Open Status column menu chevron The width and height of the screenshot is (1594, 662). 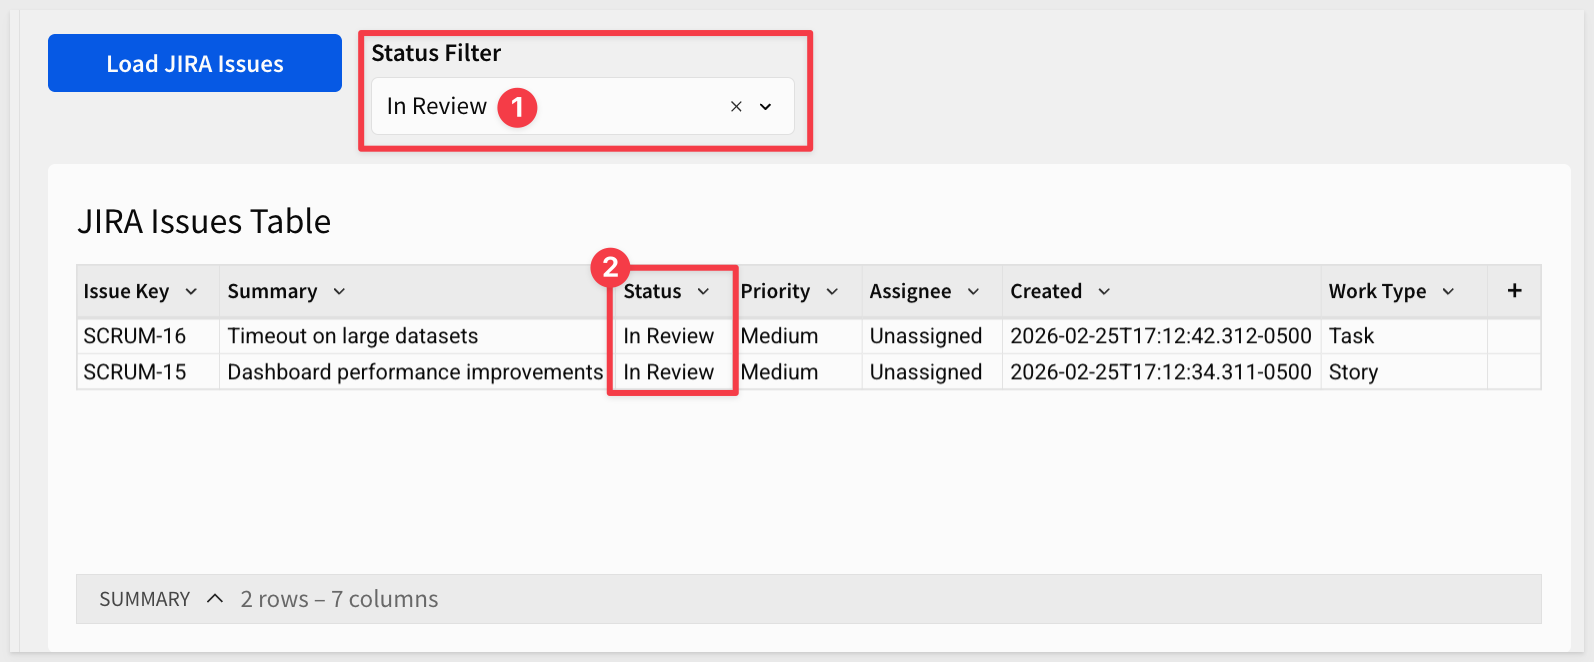[703, 291]
